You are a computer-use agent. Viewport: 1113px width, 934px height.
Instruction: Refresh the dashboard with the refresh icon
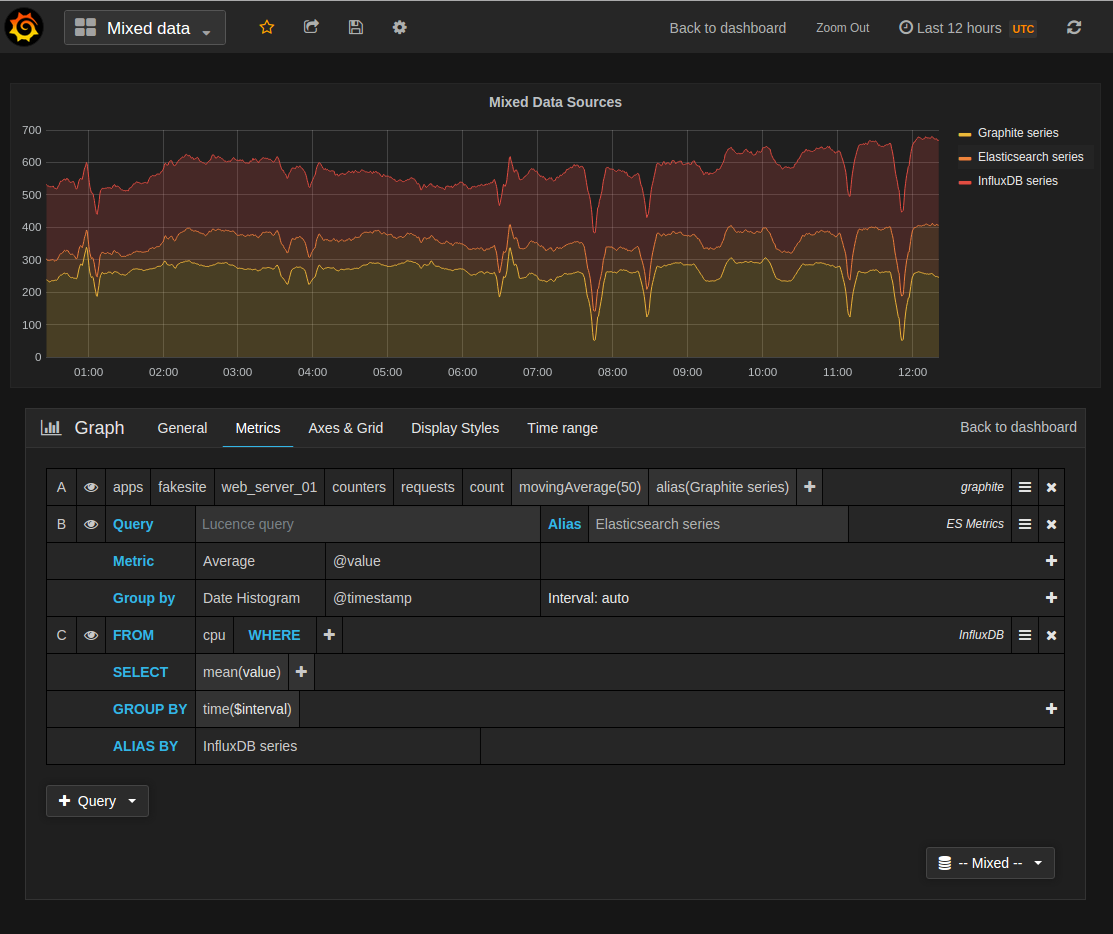click(1074, 27)
